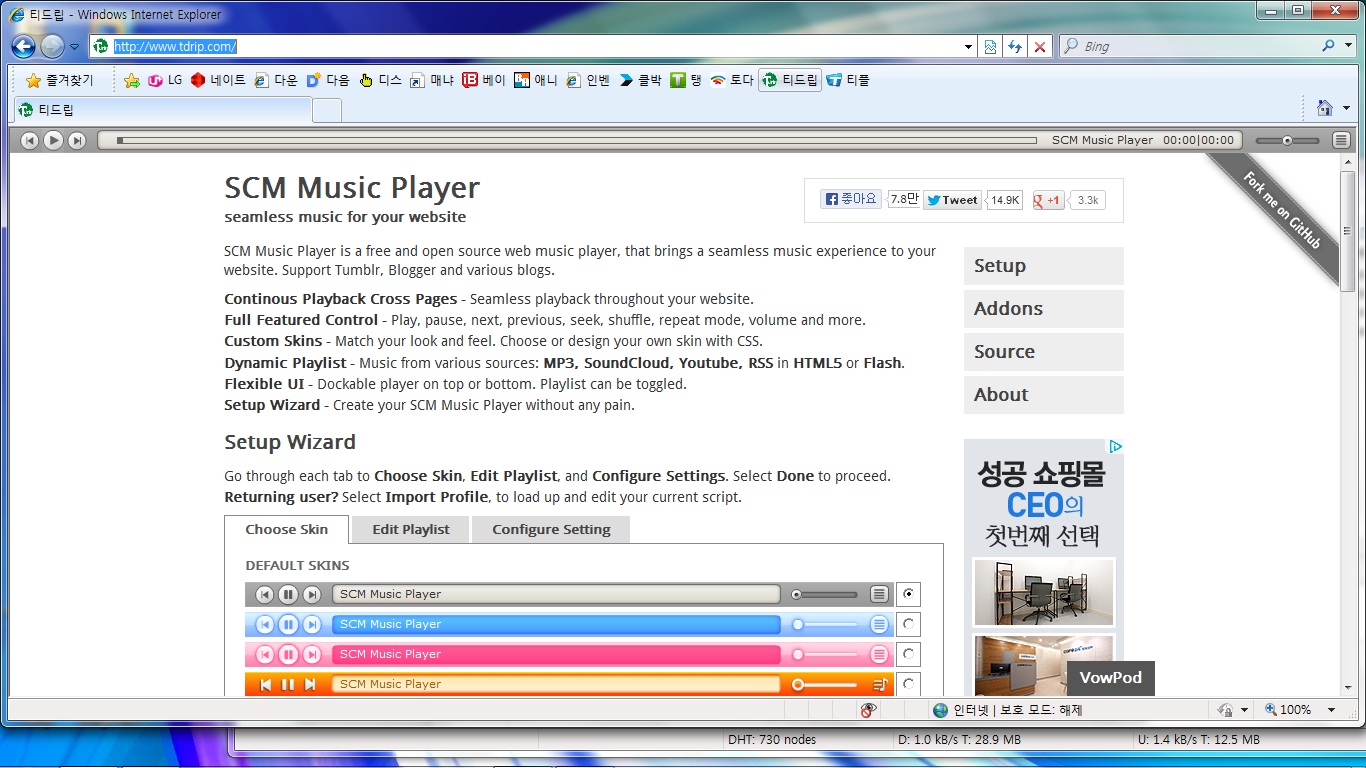
Task: Click the Tweet button
Action: pyautogui.click(x=952, y=200)
